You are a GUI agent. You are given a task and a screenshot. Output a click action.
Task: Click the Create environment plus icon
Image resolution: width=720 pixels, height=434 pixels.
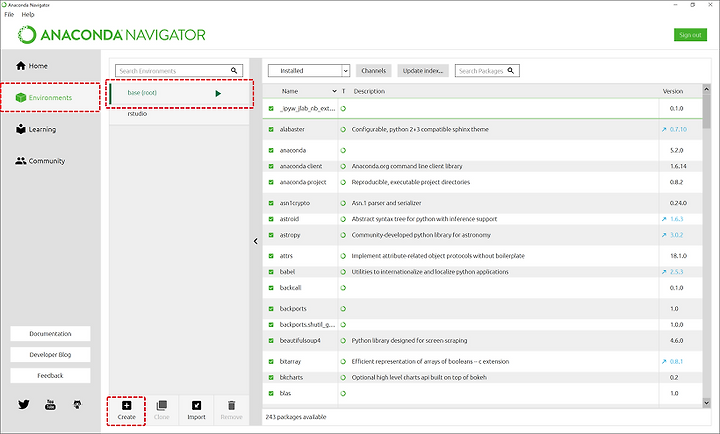[126, 406]
